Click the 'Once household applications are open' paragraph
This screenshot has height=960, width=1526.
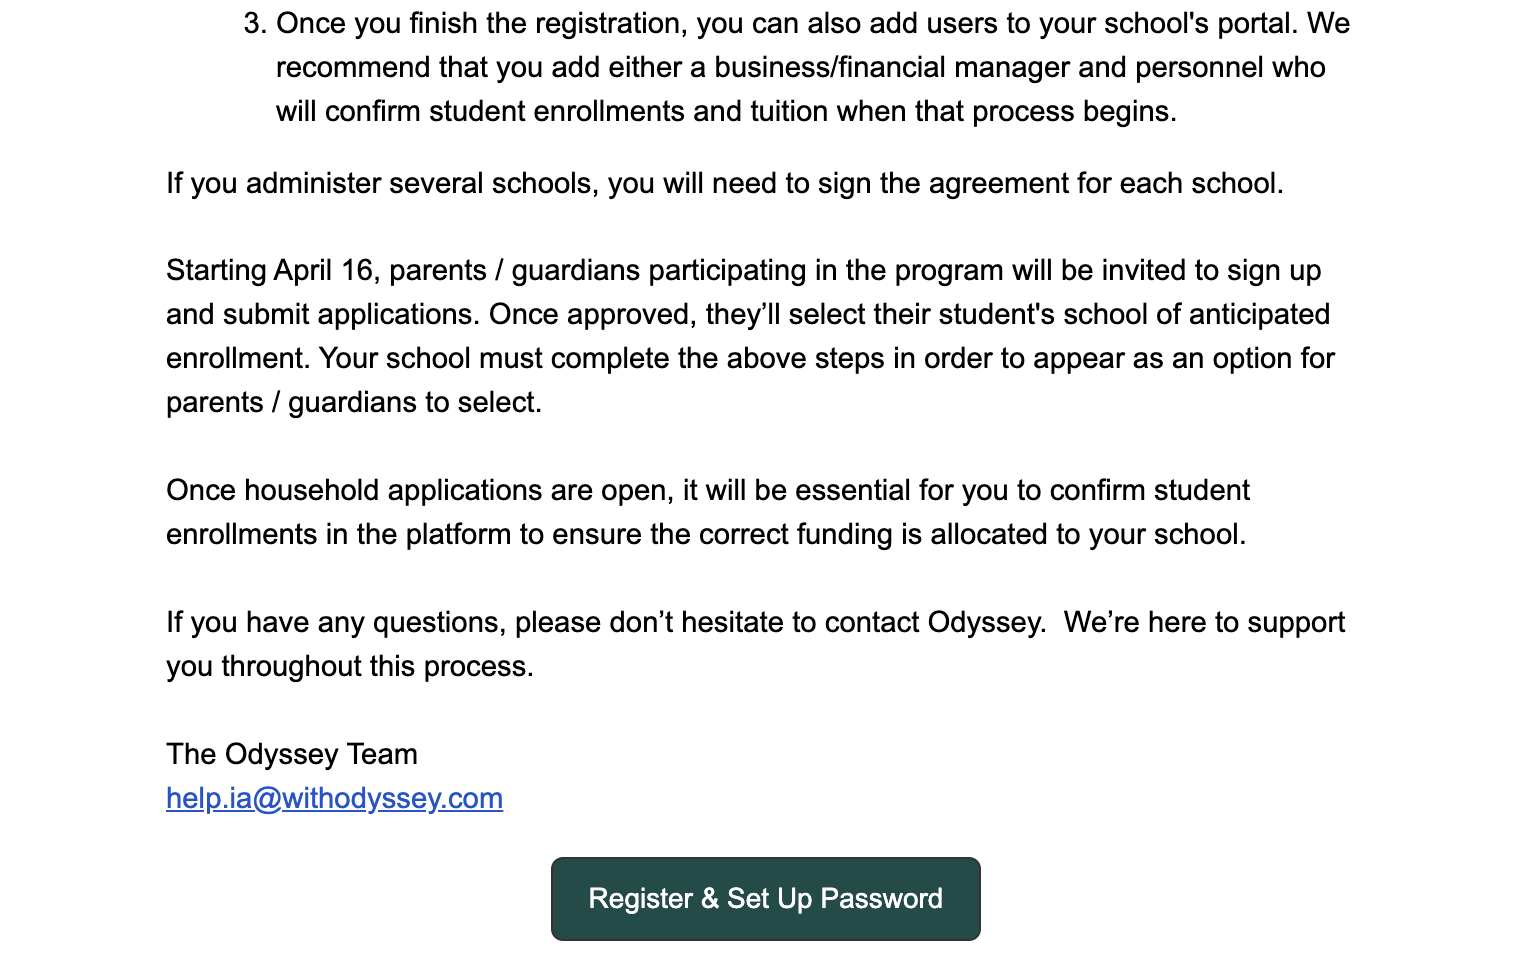click(708, 512)
